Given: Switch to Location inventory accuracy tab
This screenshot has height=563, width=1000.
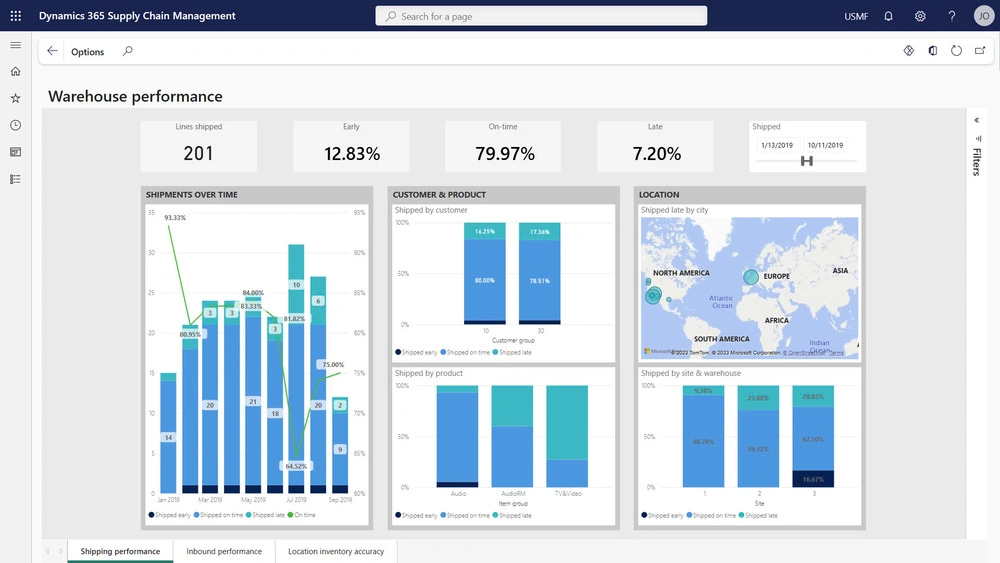Looking at the screenshot, I should pyautogui.click(x=336, y=551).
